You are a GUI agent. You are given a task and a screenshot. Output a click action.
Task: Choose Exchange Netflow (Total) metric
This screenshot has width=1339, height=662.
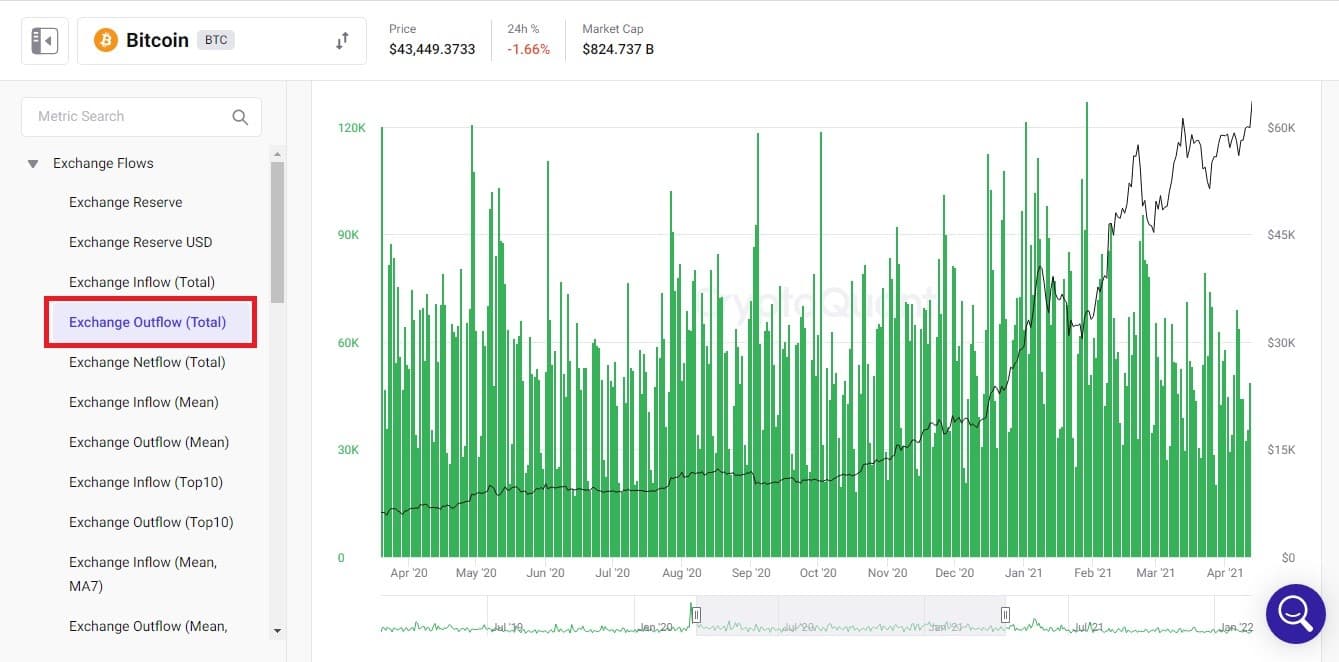[x=147, y=362]
